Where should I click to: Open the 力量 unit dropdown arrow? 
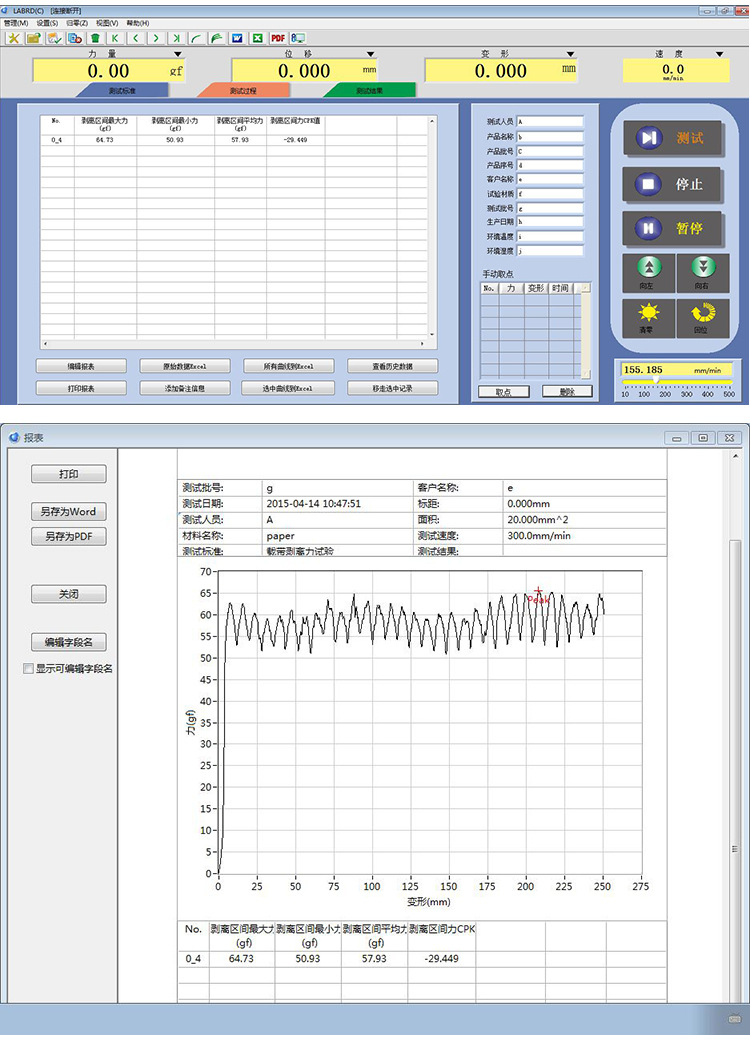178,54
